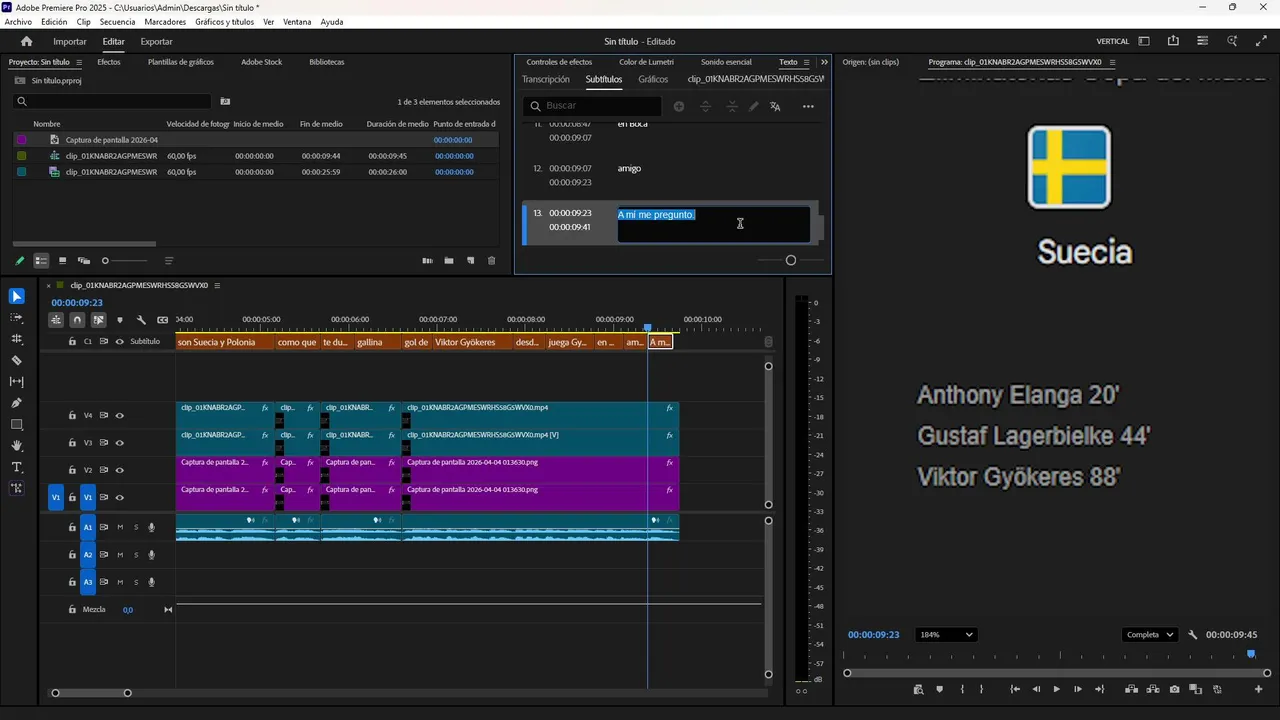The height and width of the screenshot is (720, 1280).
Task: Open the Archivo menu
Action: pyautogui.click(x=18, y=22)
